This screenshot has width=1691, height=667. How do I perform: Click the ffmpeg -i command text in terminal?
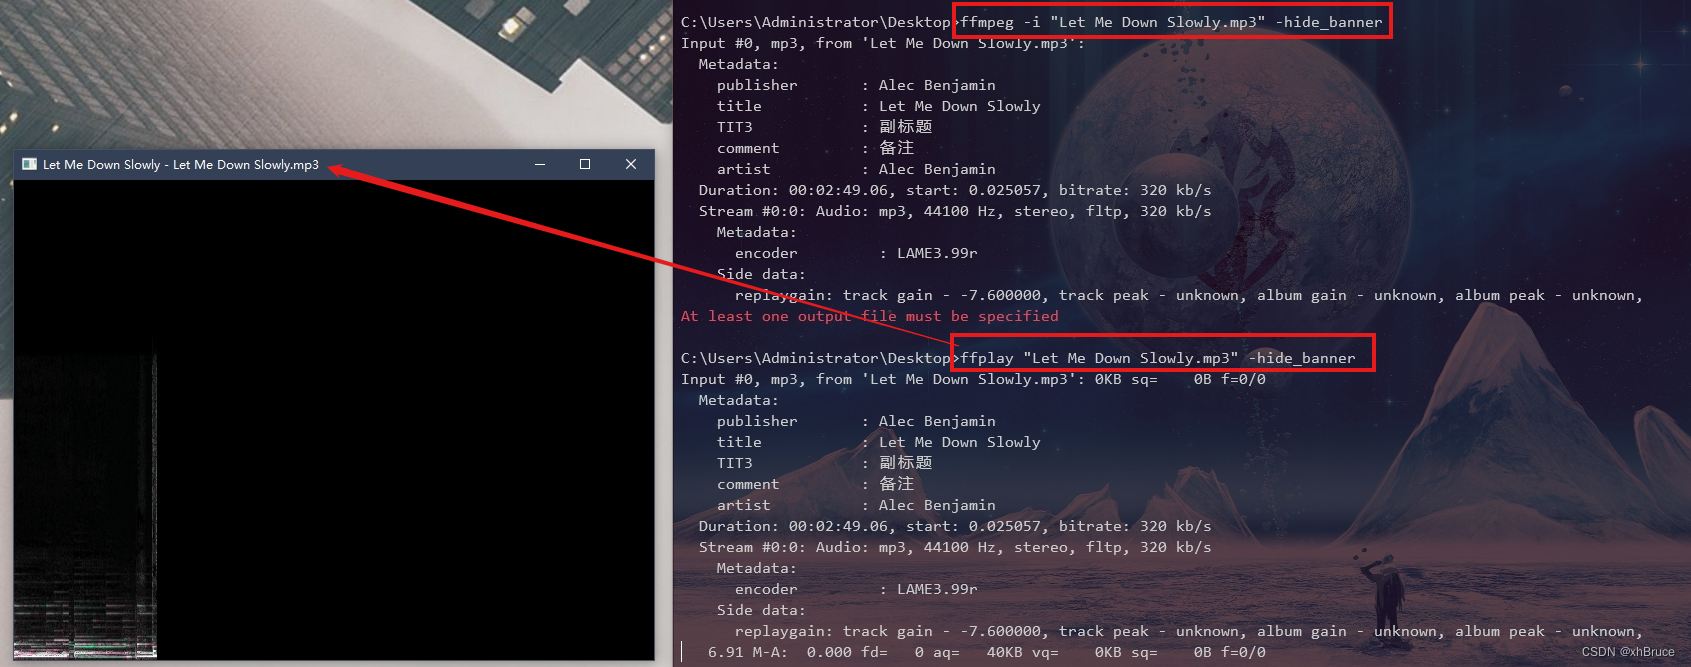pos(1172,22)
